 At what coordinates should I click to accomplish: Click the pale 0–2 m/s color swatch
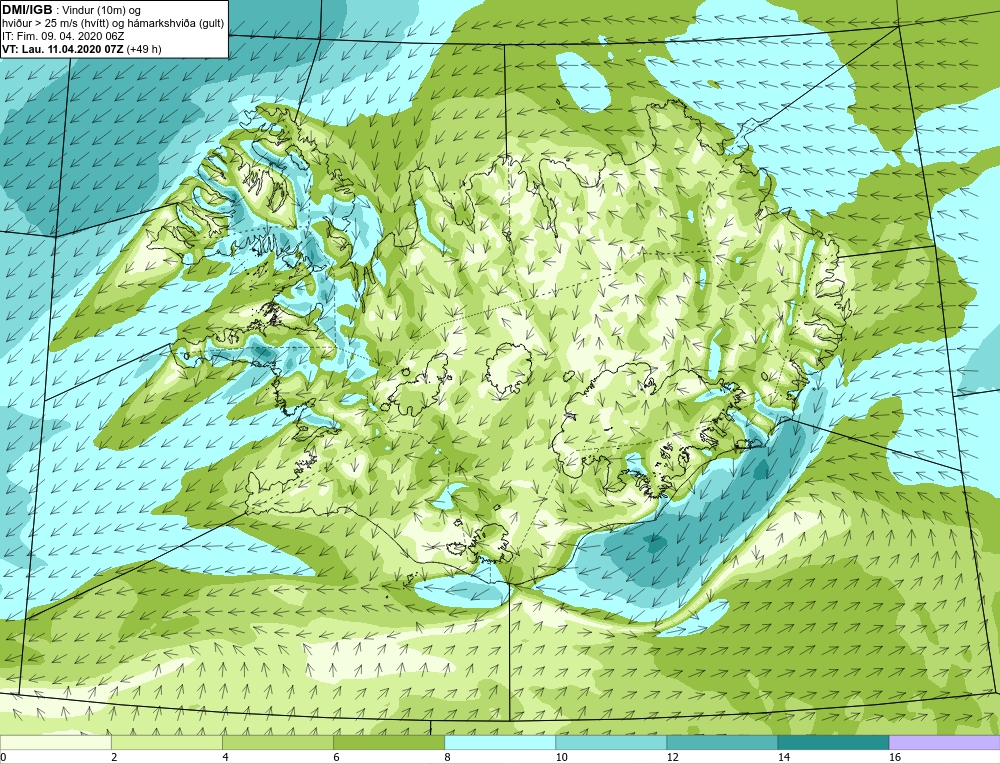pyautogui.click(x=55, y=742)
